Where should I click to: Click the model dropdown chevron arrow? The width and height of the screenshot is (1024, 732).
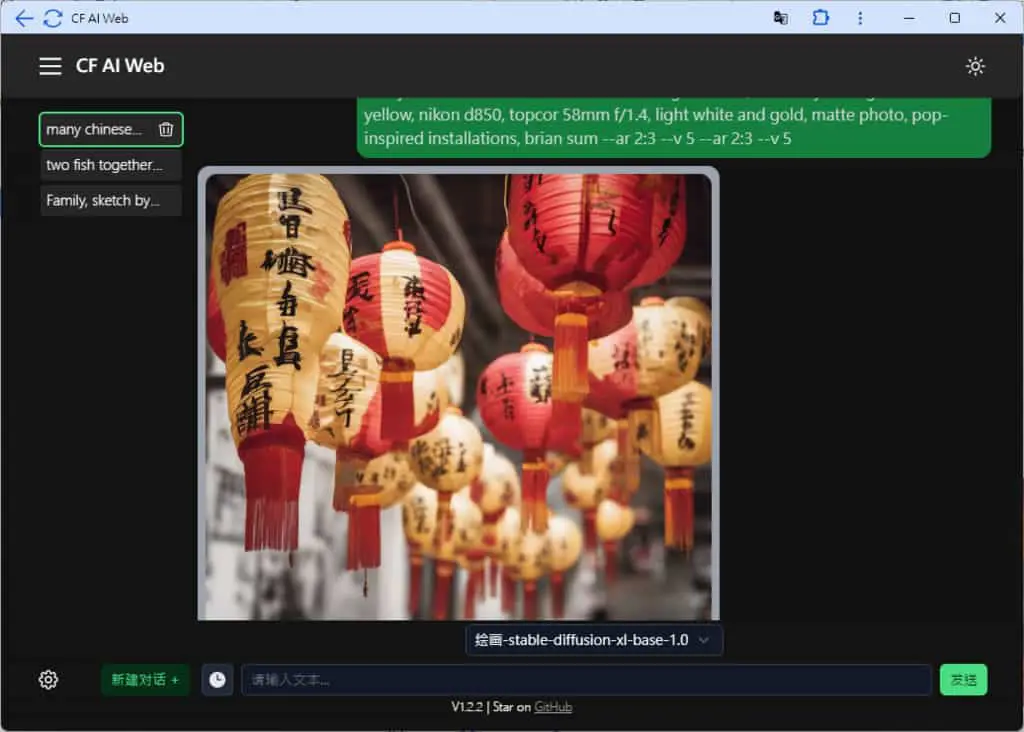[703, 640]
